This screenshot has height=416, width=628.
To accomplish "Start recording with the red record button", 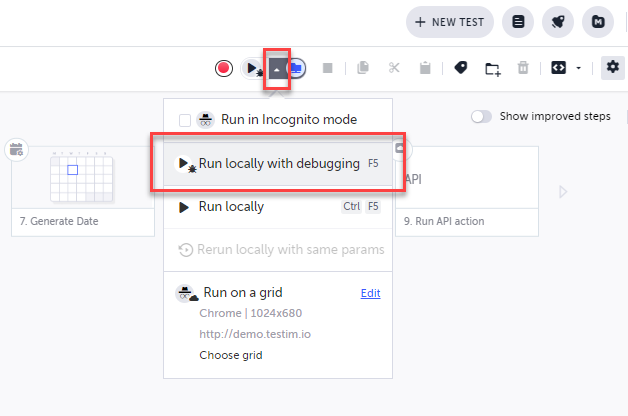I will coord(223,68).
